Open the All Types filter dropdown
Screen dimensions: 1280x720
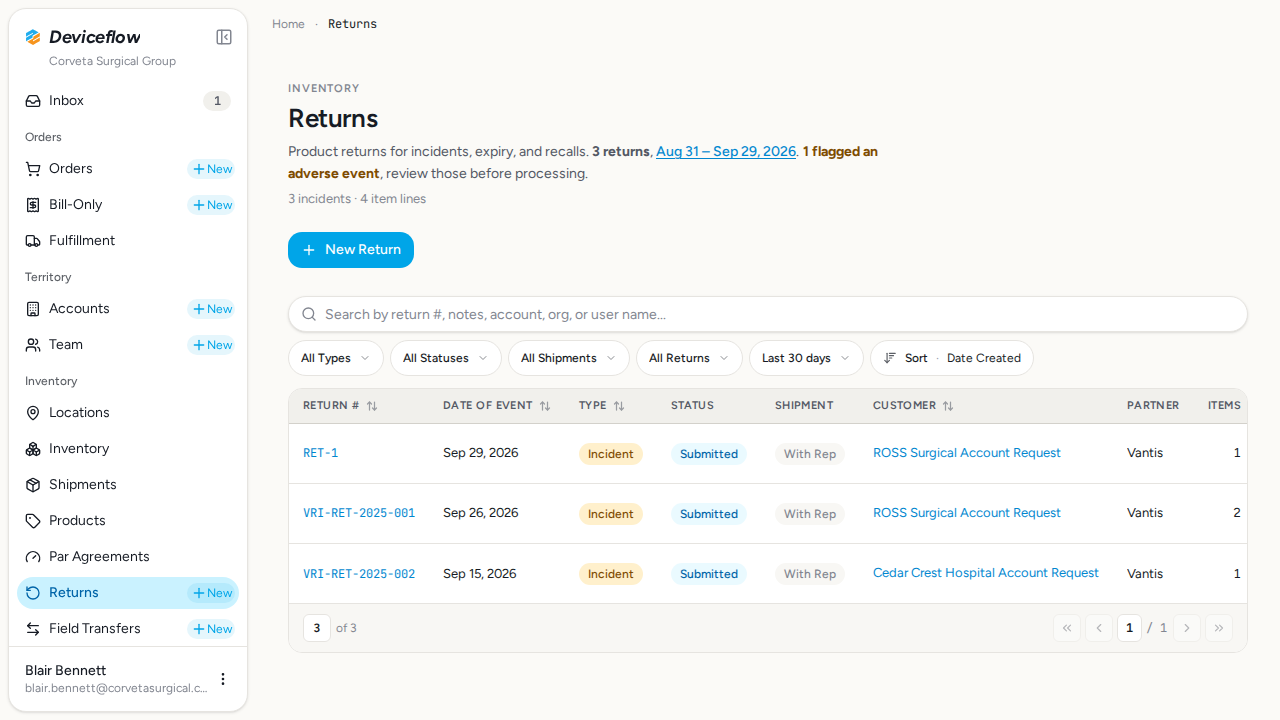(x=336, y=358)
